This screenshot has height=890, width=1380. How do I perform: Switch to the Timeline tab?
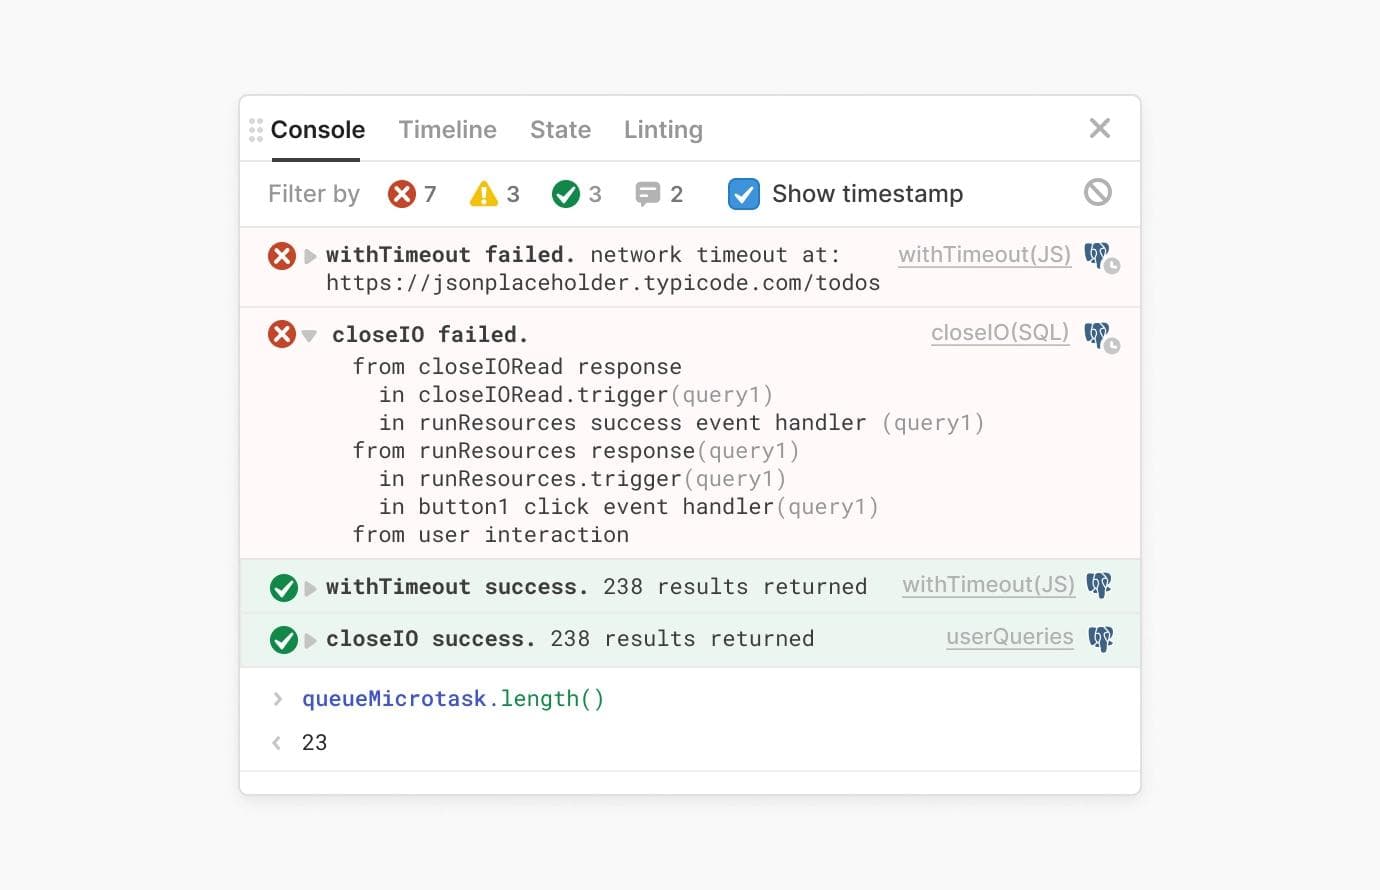[447, 129]
